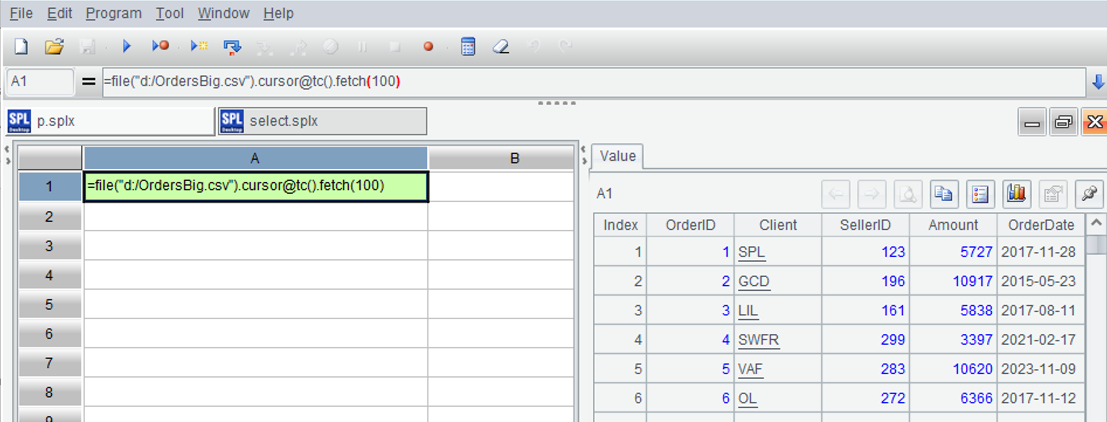Open the chart icon in Value panel
This screenshot has width=1107, height=422.
coord(1017,194)
